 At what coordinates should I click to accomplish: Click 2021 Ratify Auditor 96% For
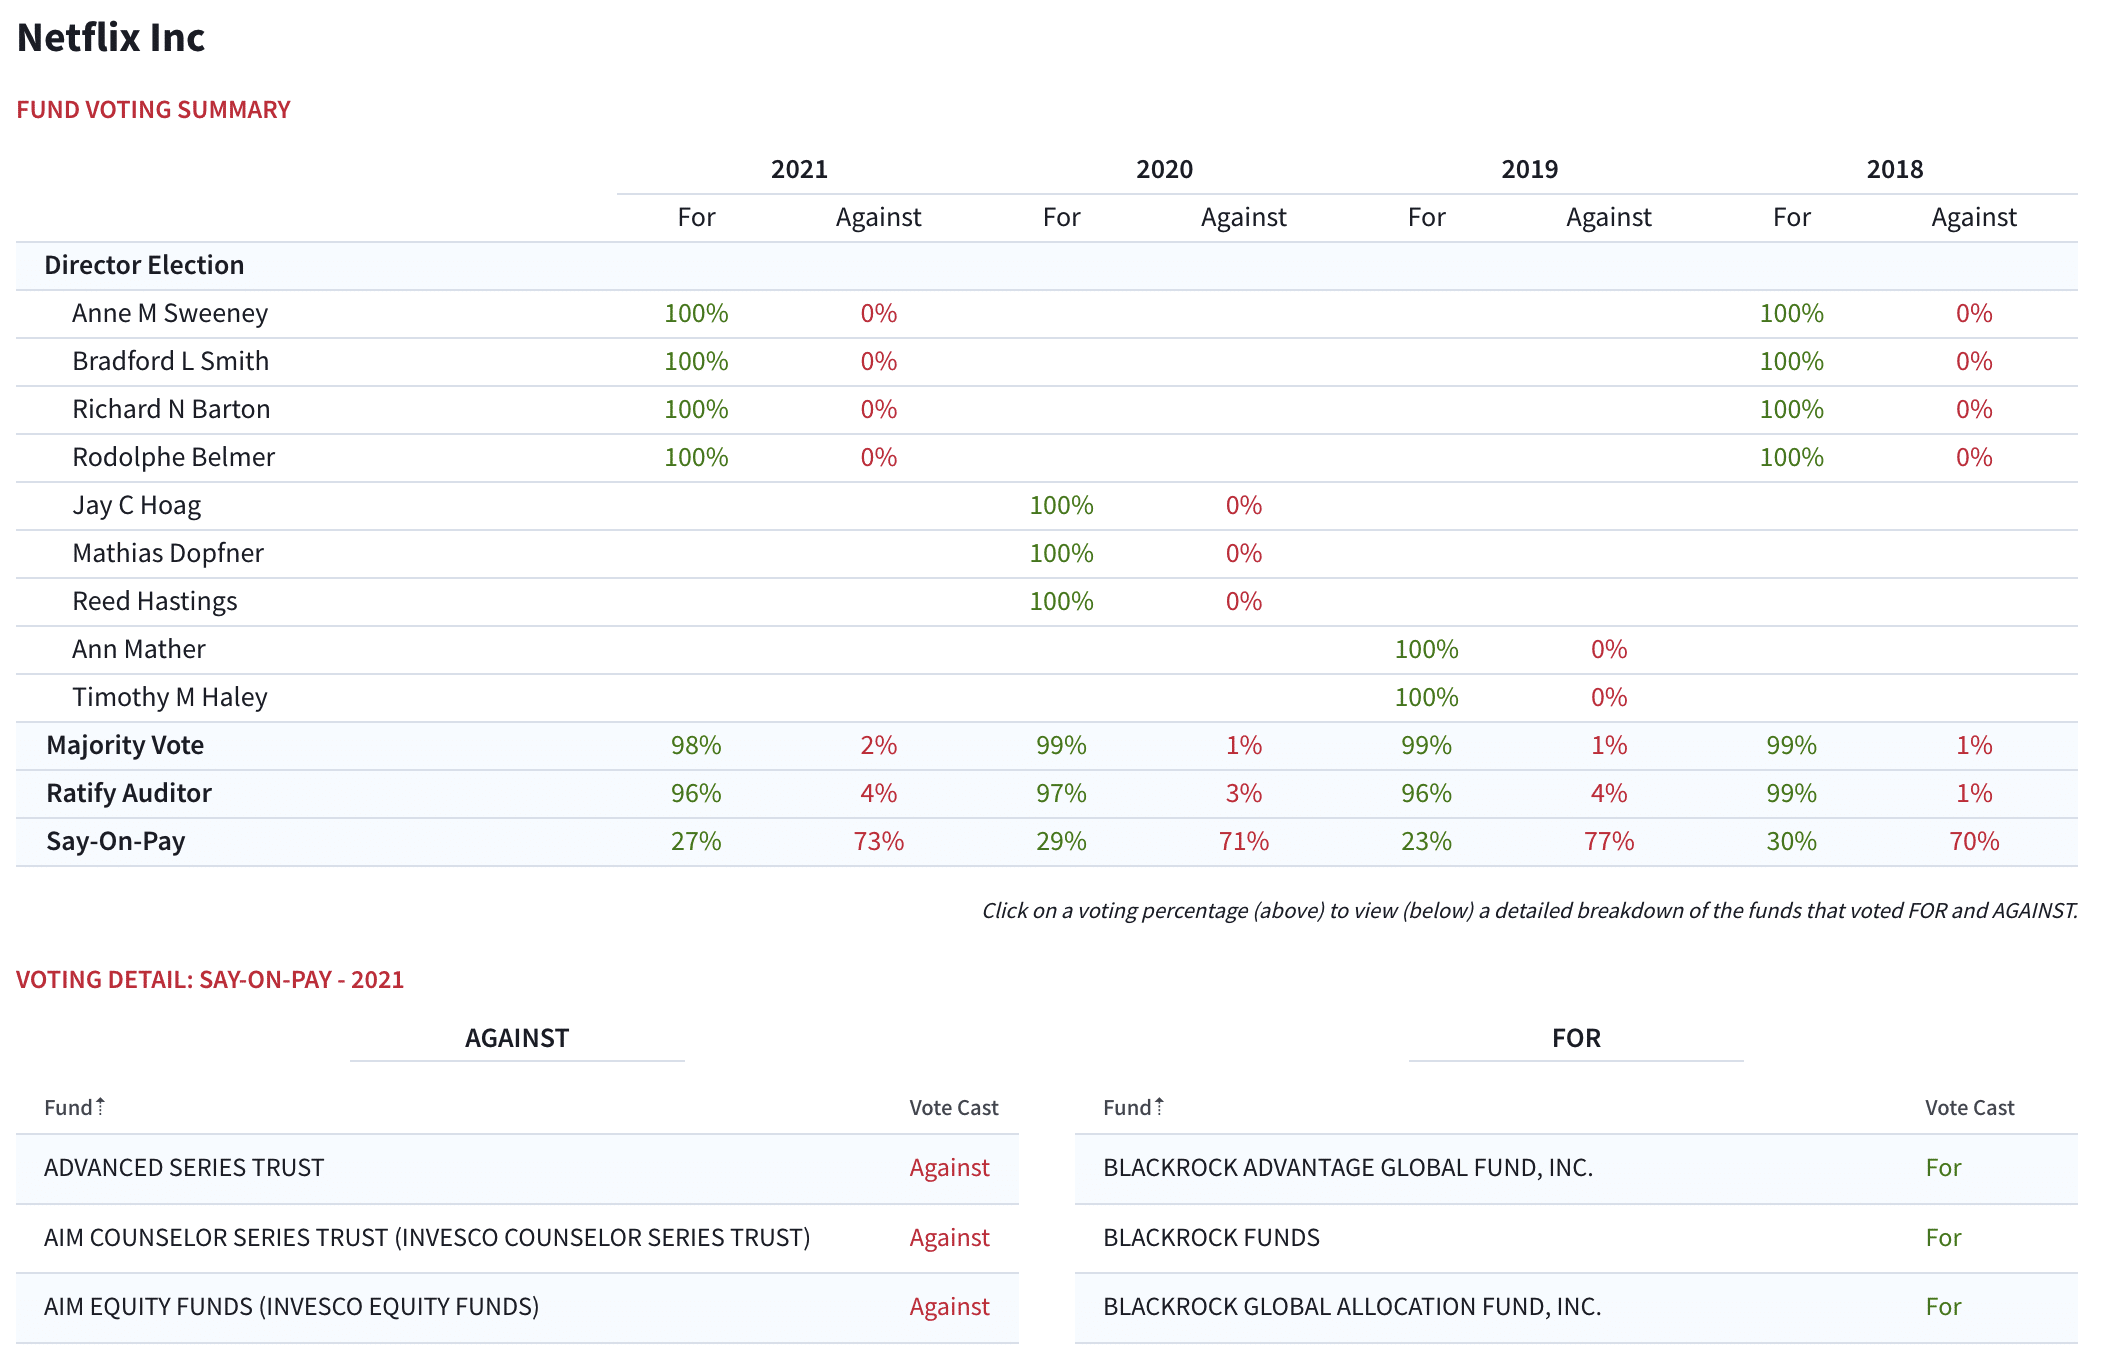coord(696,793)
